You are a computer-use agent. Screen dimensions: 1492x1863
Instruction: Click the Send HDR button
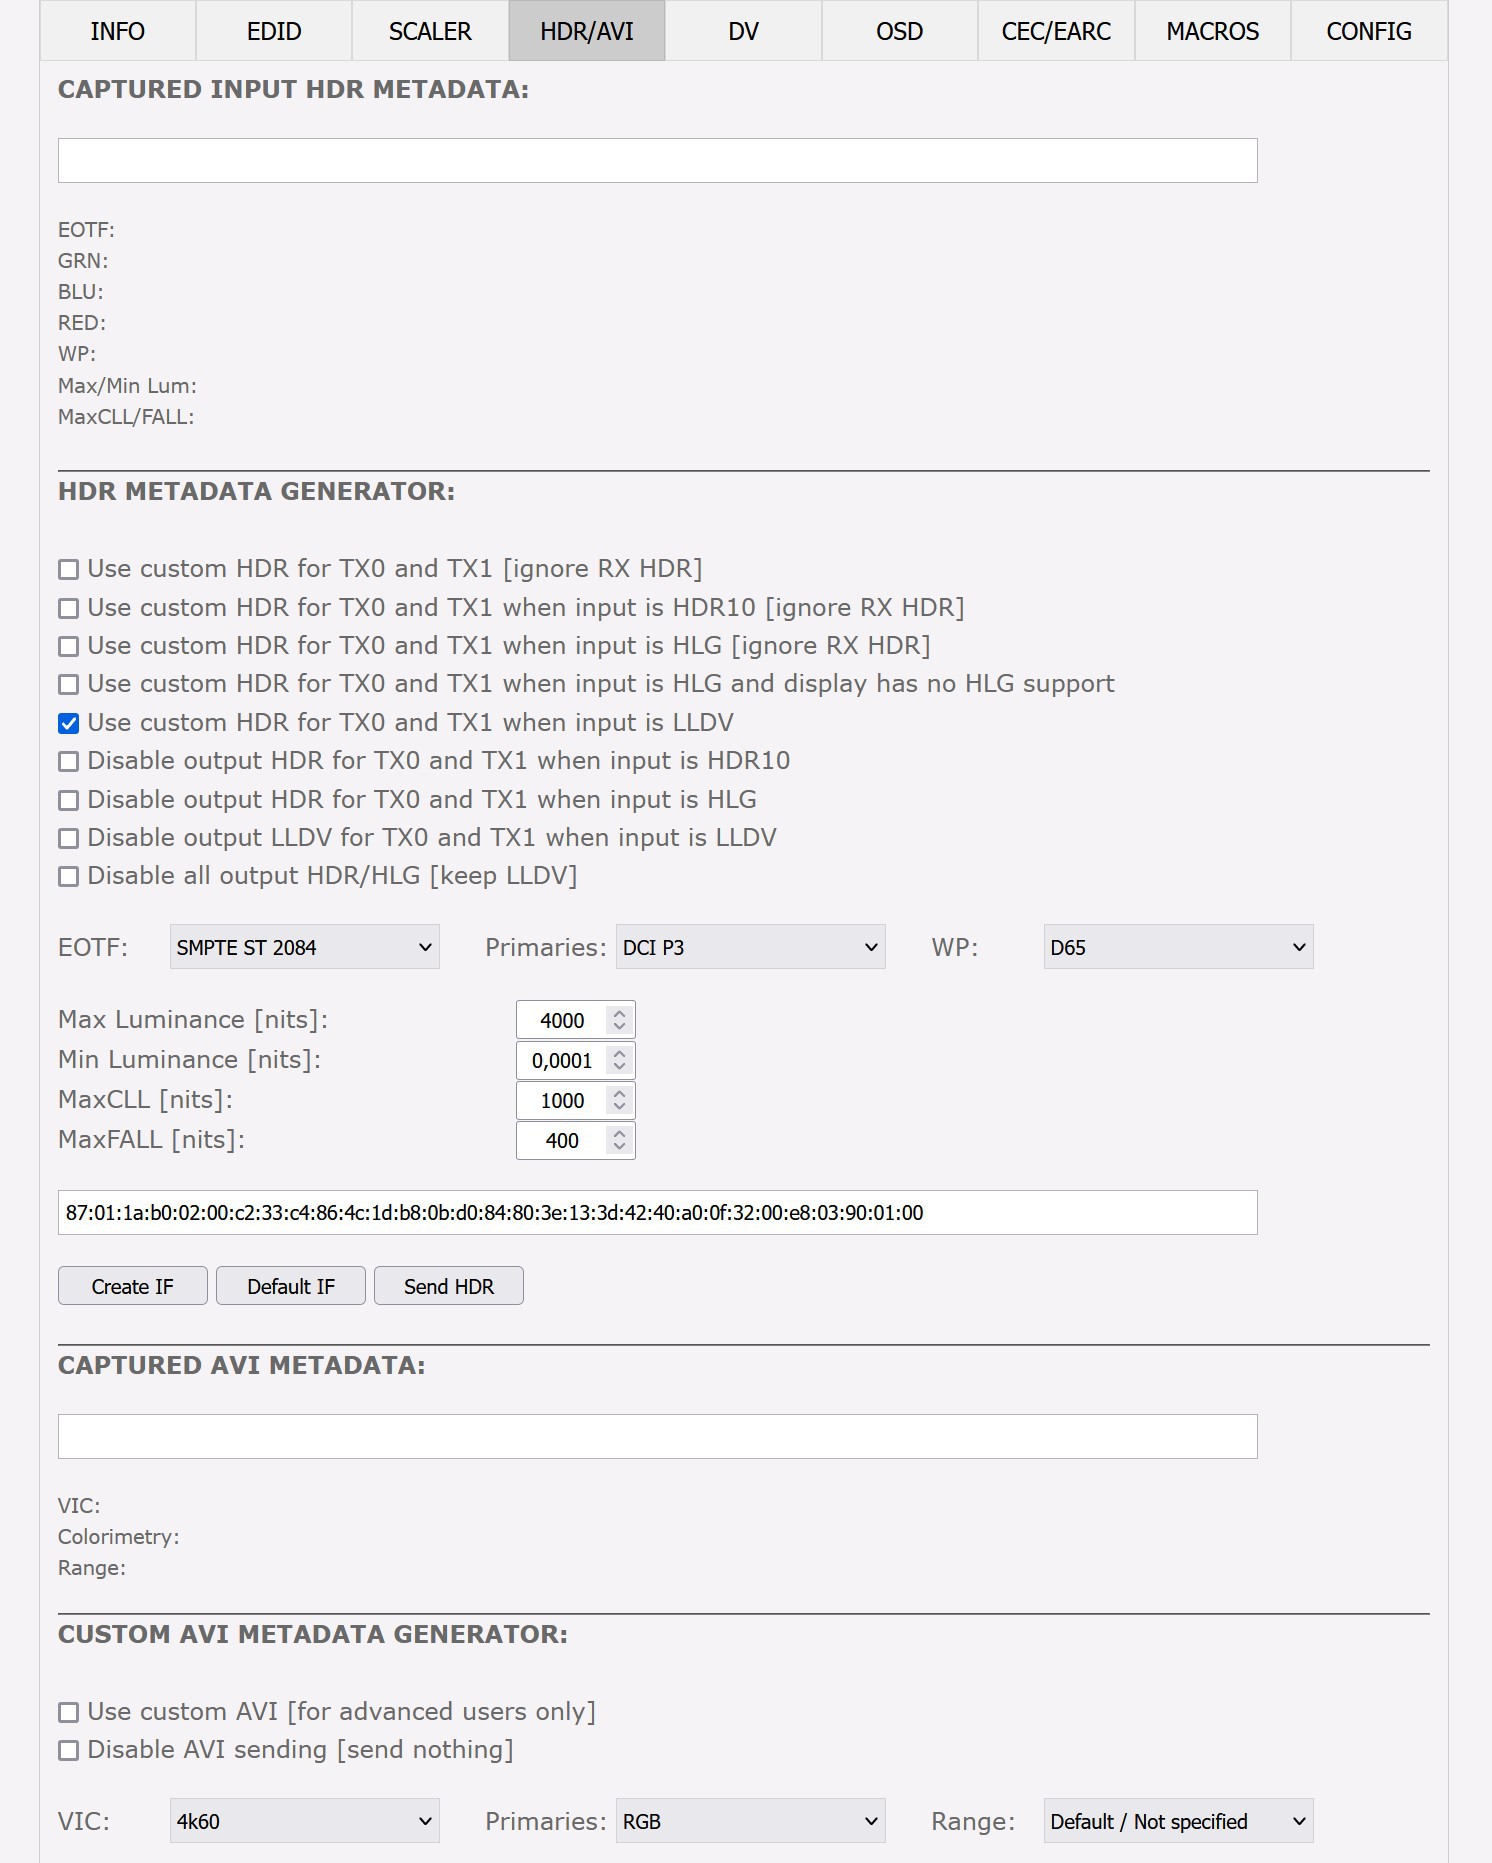click(x=449, y=1286)
